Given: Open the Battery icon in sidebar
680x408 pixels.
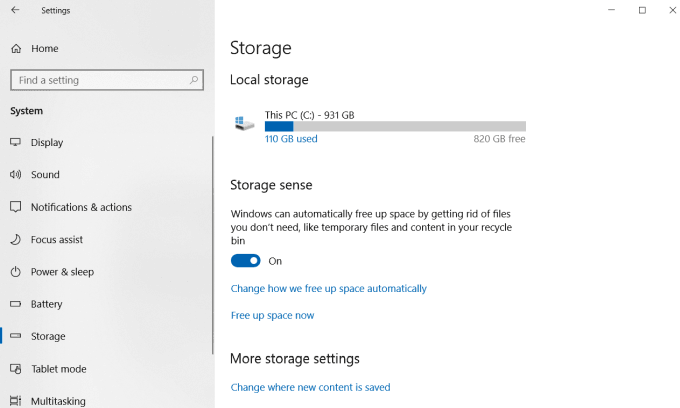Looking at the screenshot, I should tap(16, 304).
